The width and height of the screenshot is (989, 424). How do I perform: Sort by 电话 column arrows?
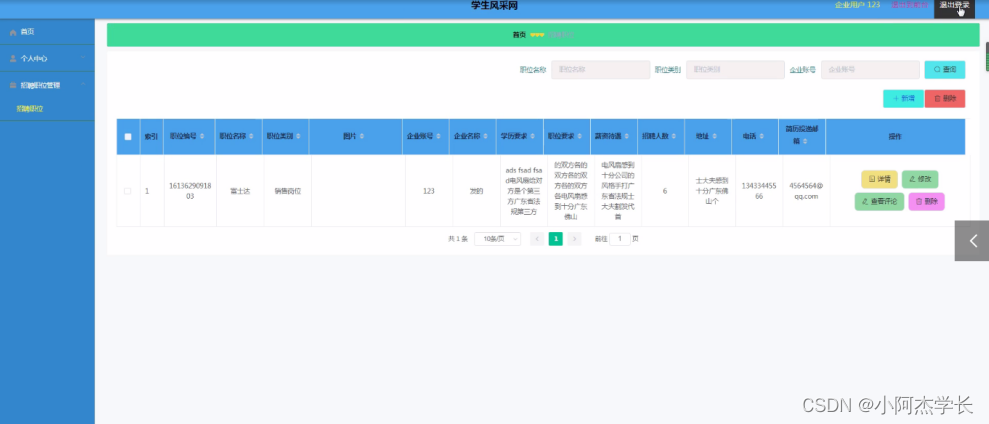click(763, 136)
